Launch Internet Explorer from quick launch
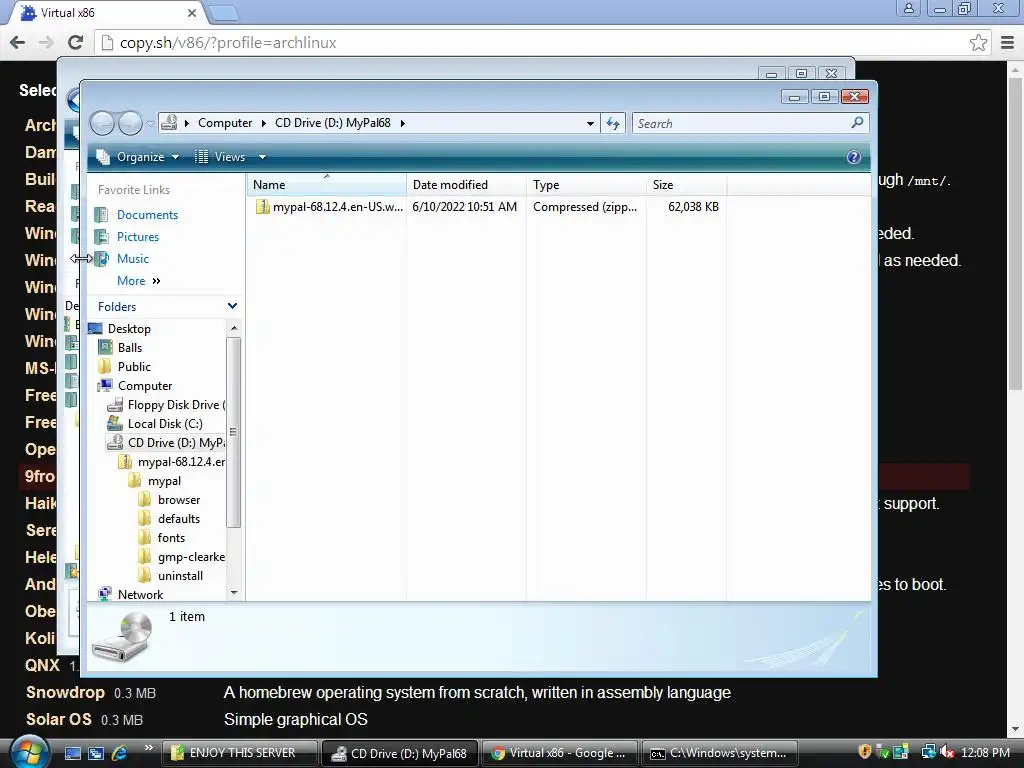This screenshot has width=1024, height=768. [119, 753]
